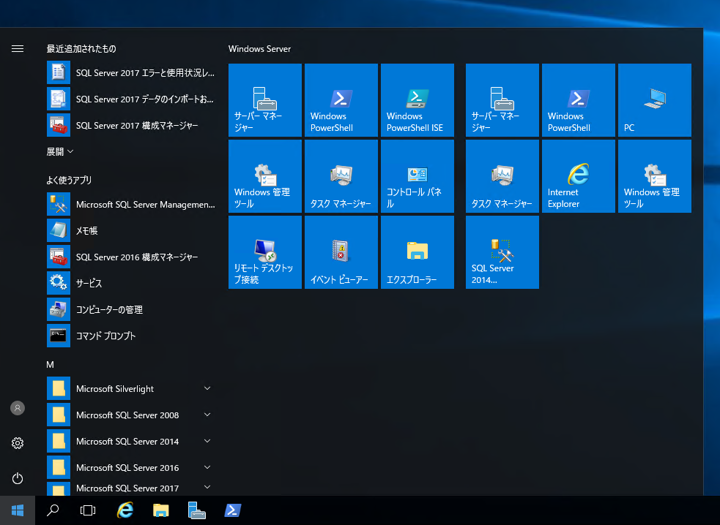The width and height of the screenshot is (720, 525).
Task: Open the hamburger menu in Start
Action: pos(17,49)
